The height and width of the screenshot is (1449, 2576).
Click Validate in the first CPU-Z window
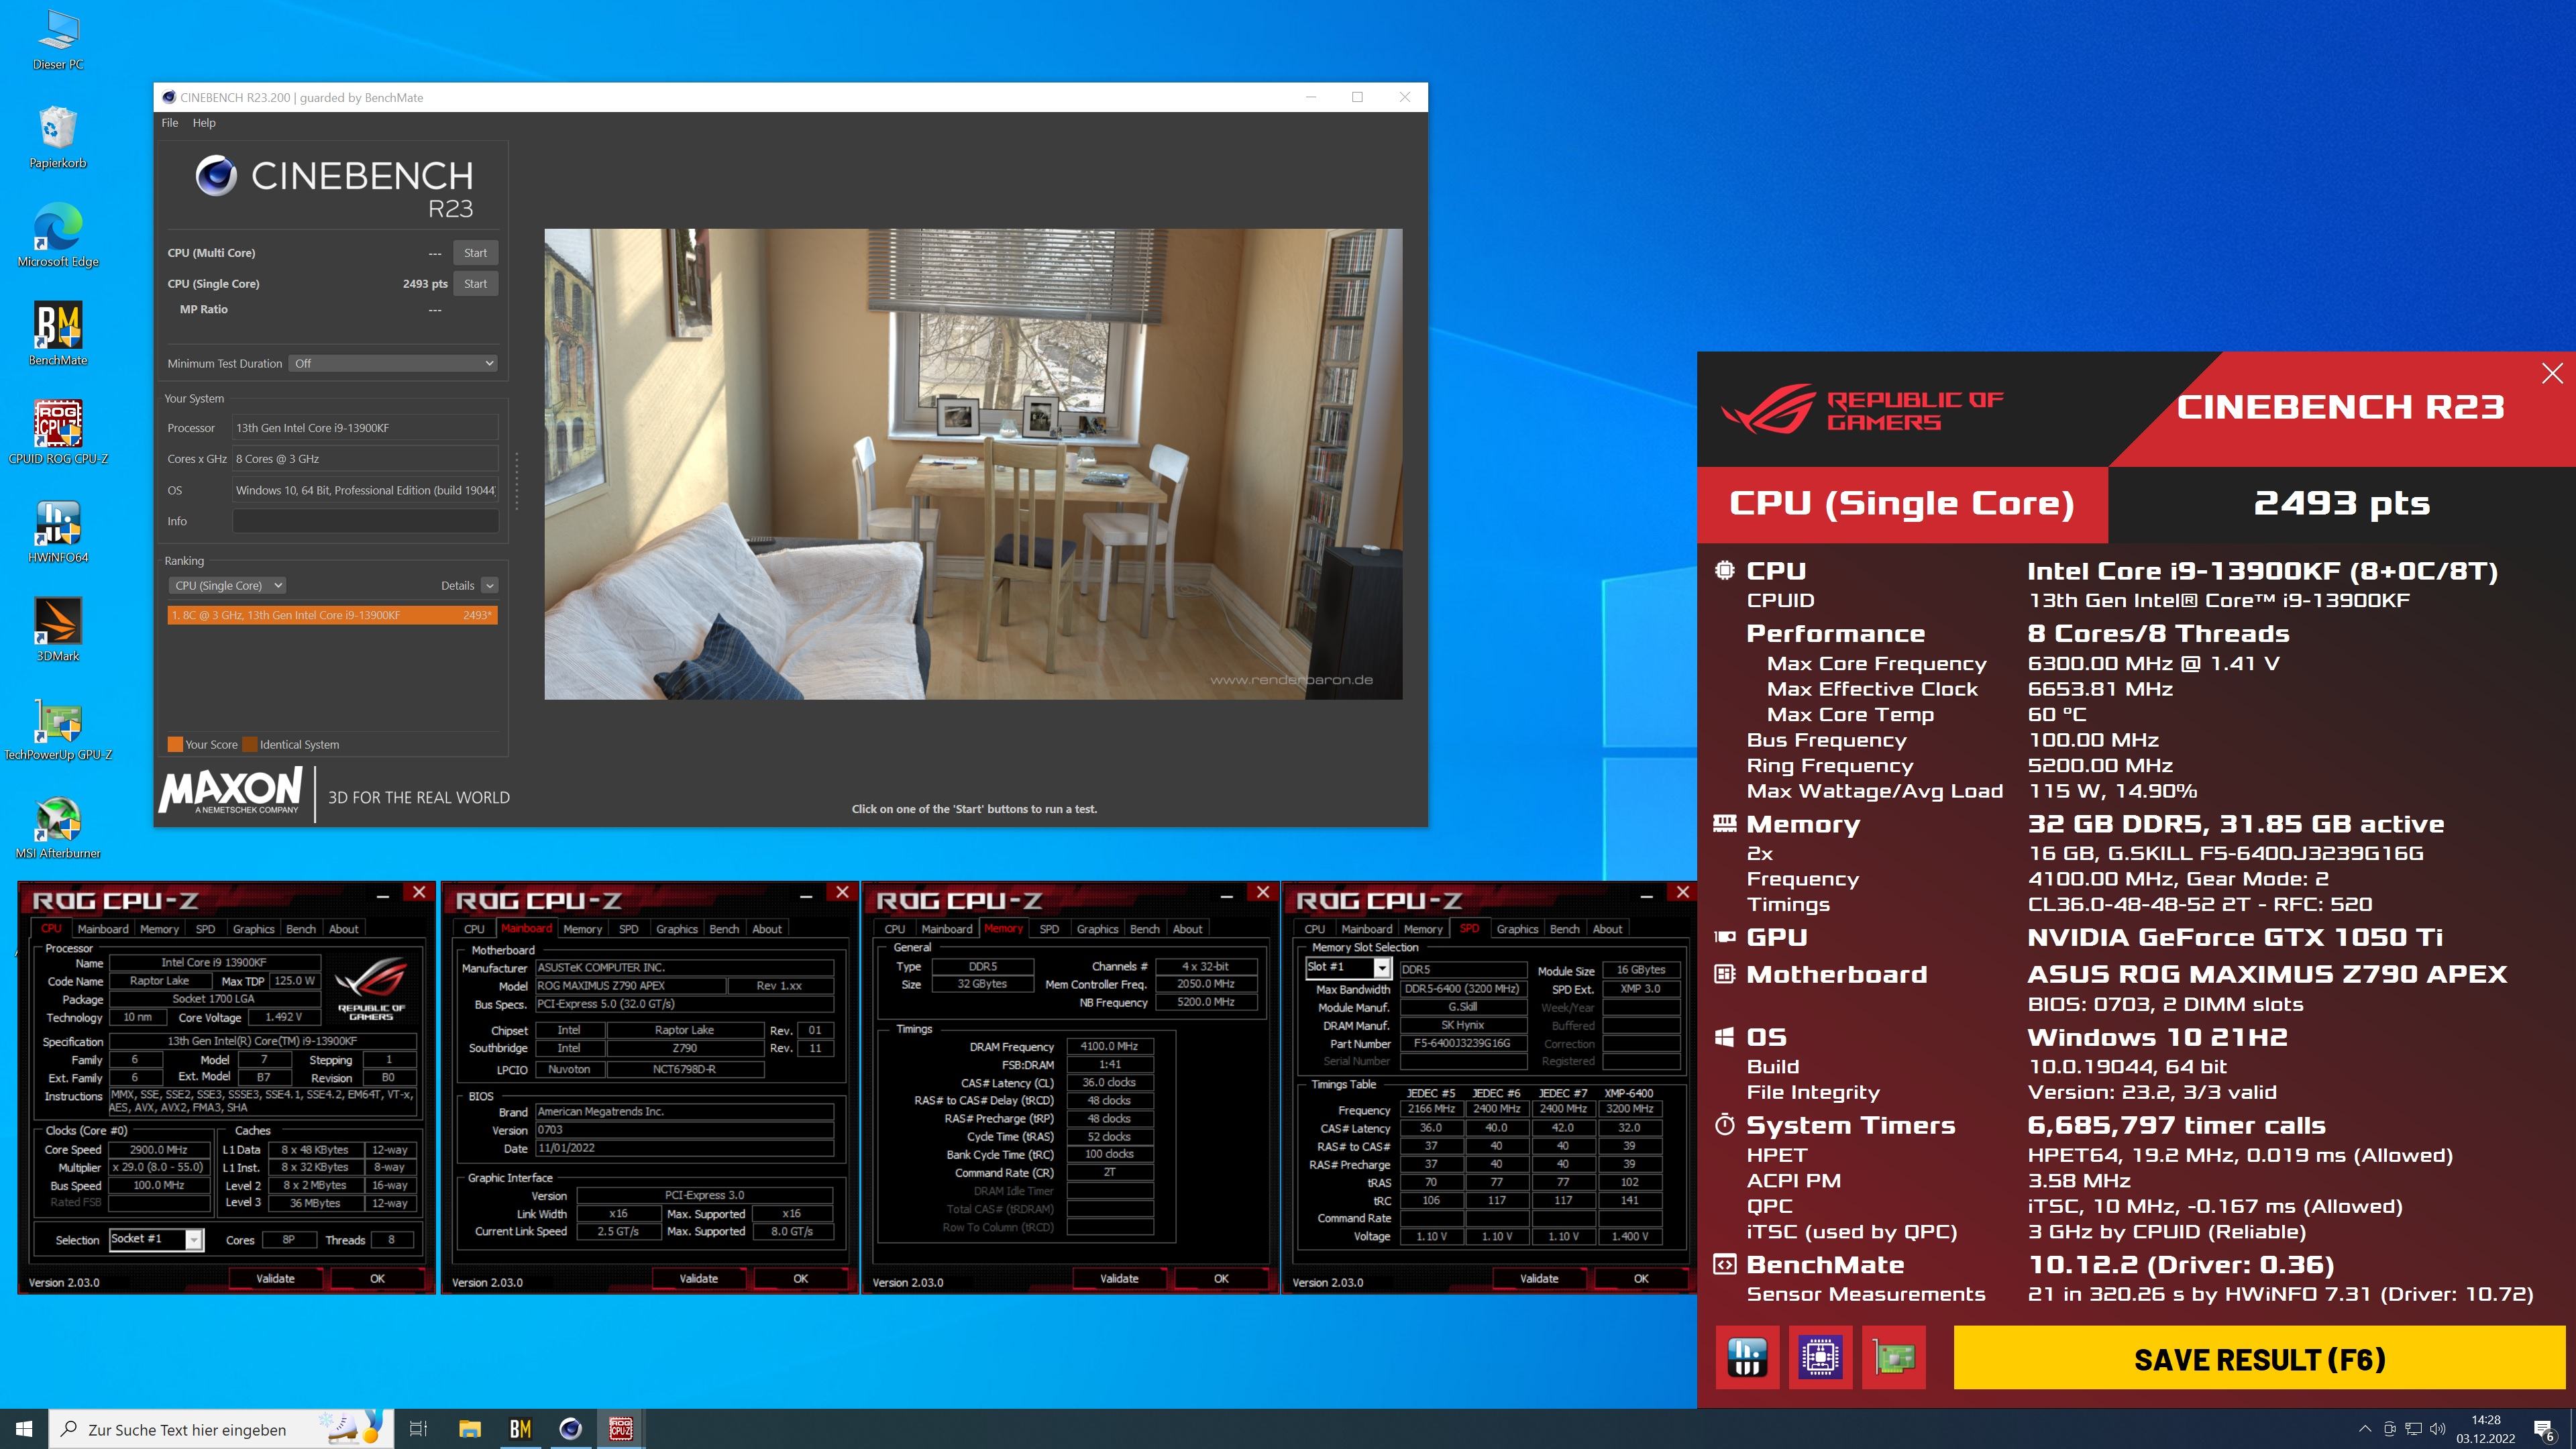pos(275,1278)
